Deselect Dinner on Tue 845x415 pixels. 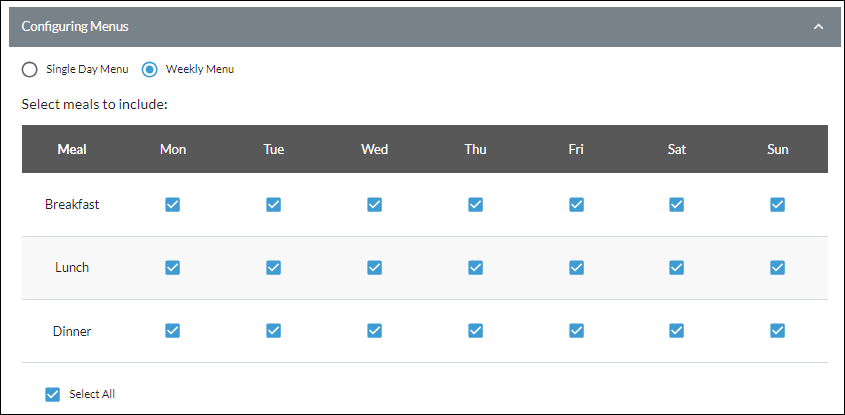(273, 331)
